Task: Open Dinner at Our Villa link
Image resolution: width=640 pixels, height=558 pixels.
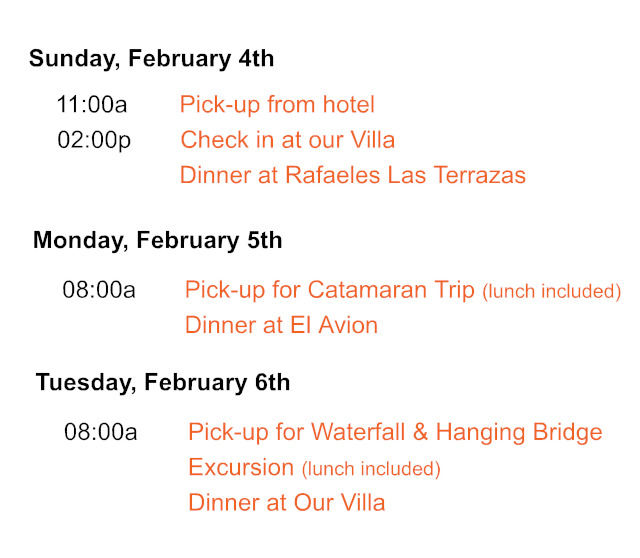Action: coord(287,502)
